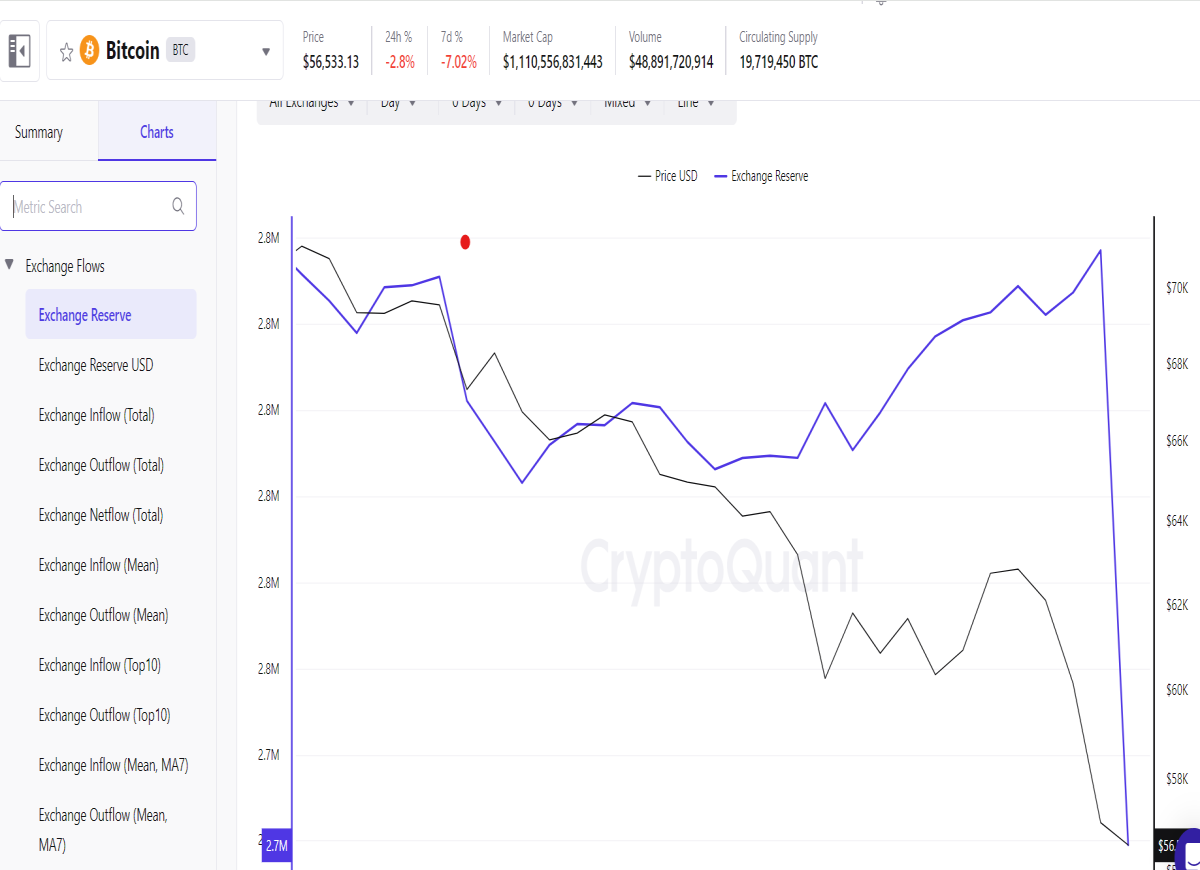The width and height of the screenshot is (1200, 870).
Task: Toggle Price USD series in legend
Action: click(x=667, y=176)
